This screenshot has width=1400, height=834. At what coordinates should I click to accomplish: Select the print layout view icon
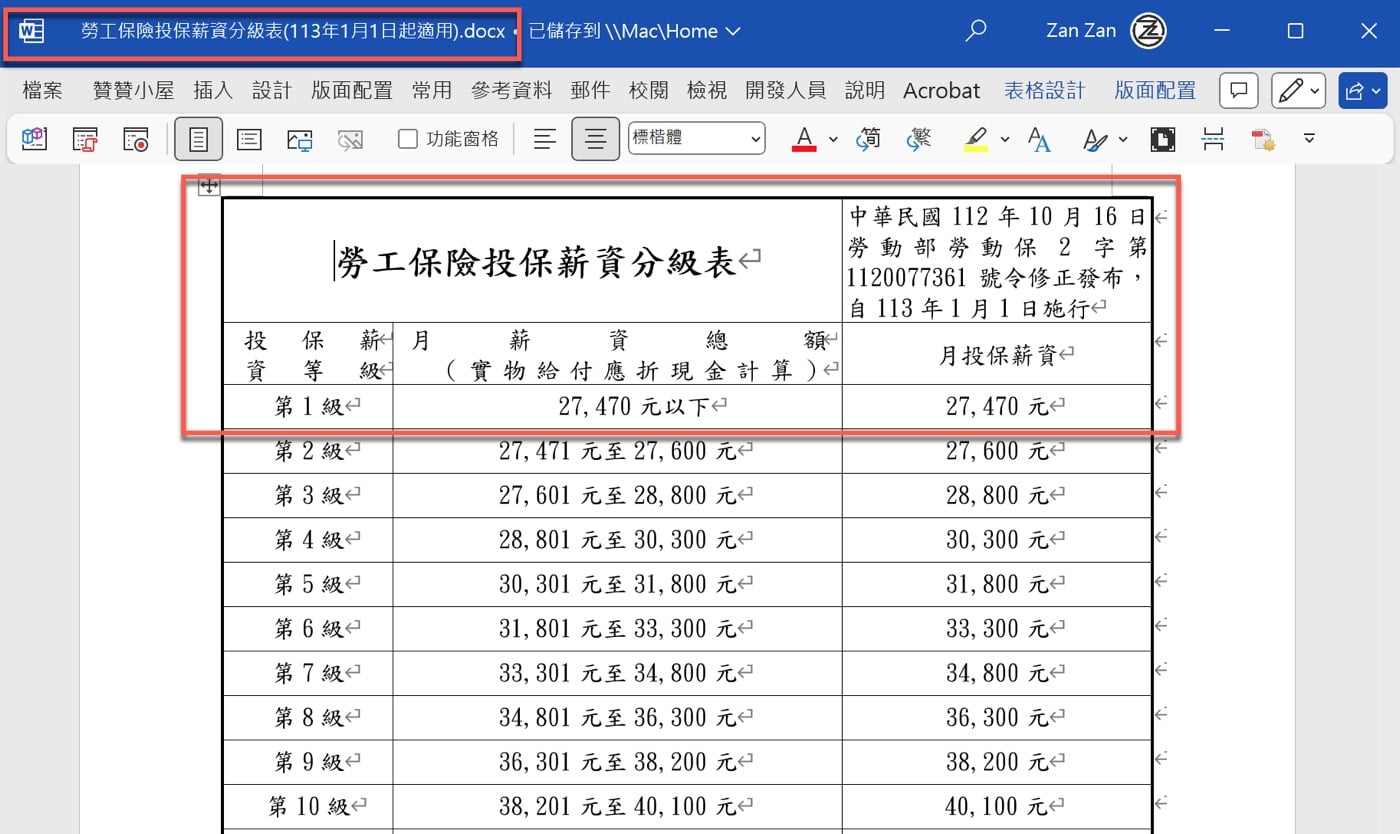(198, 139)
